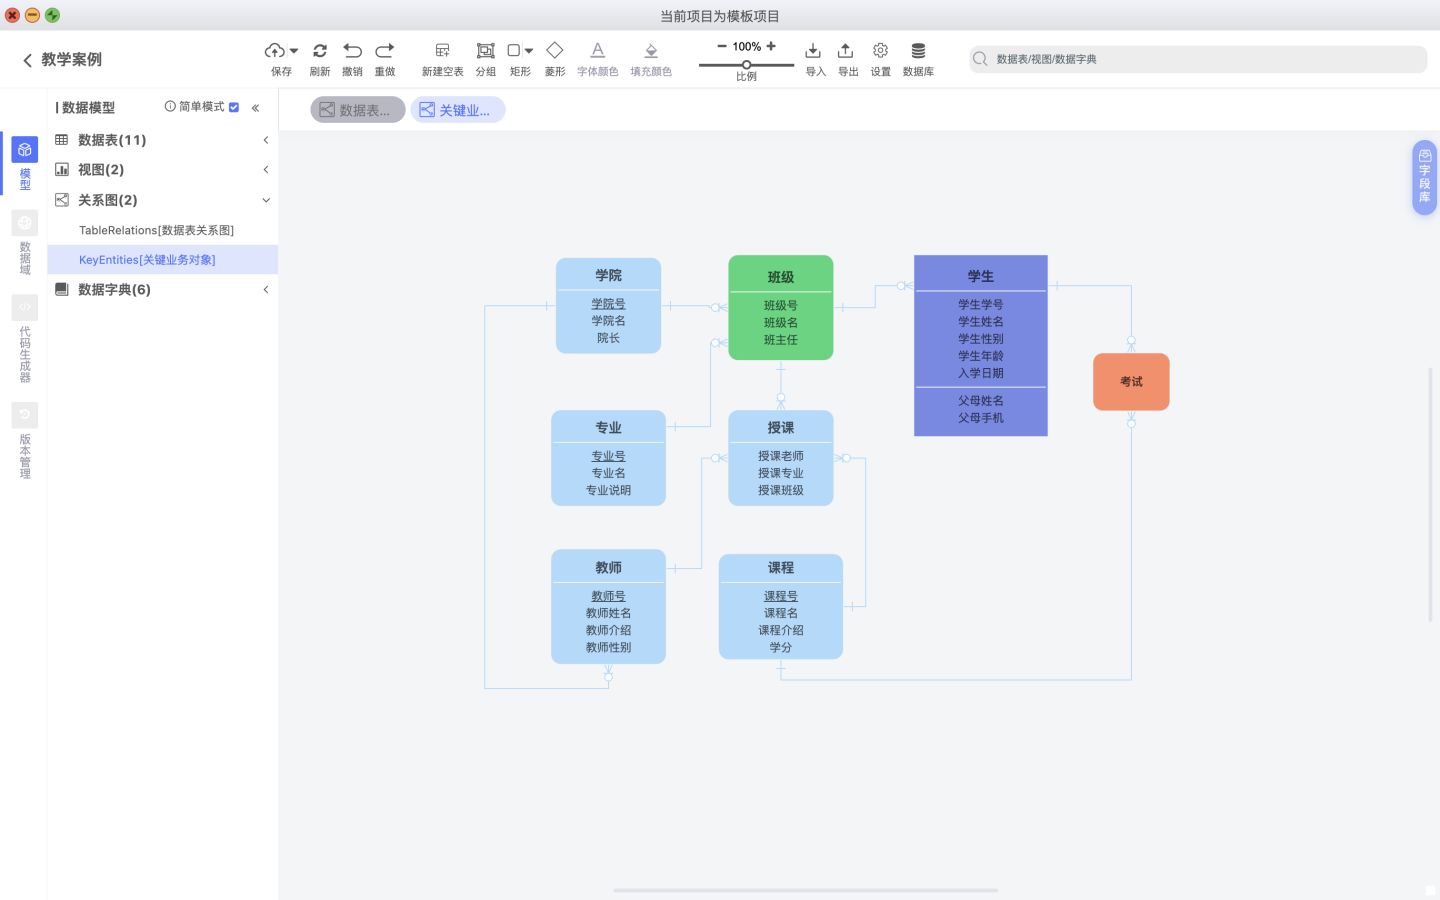Select the 刷新 (refresh) toolbar icon
1440x900 pixels.
(320, 50)
